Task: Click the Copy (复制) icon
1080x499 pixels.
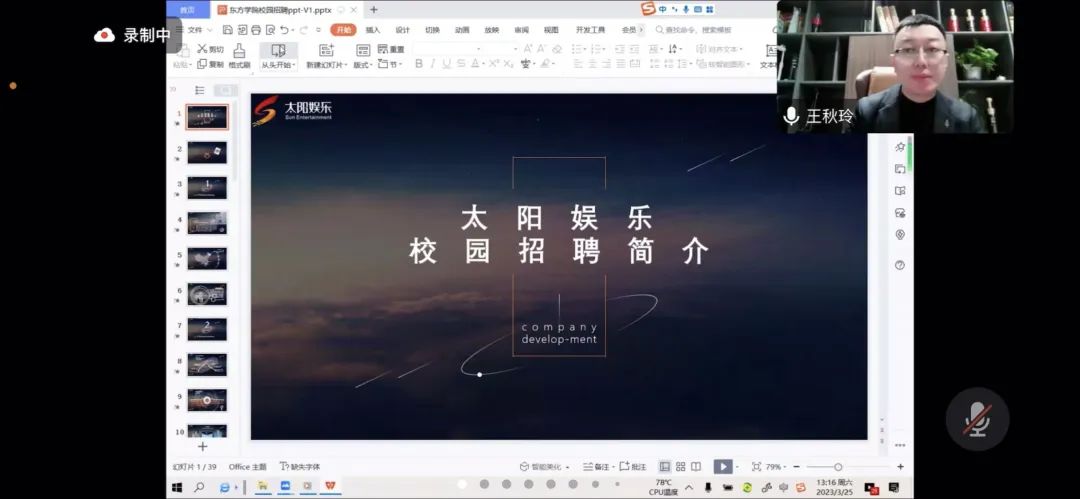Action: coord(202,64)
